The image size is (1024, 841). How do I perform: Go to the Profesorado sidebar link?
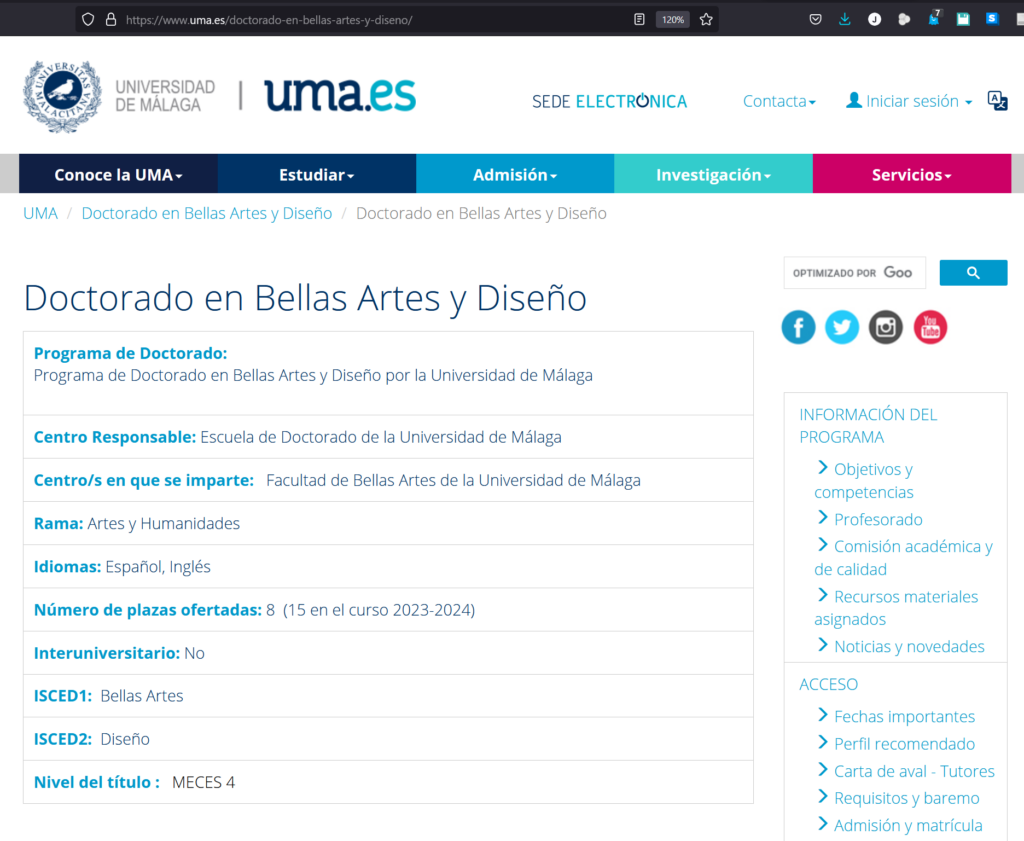(877, 519)
